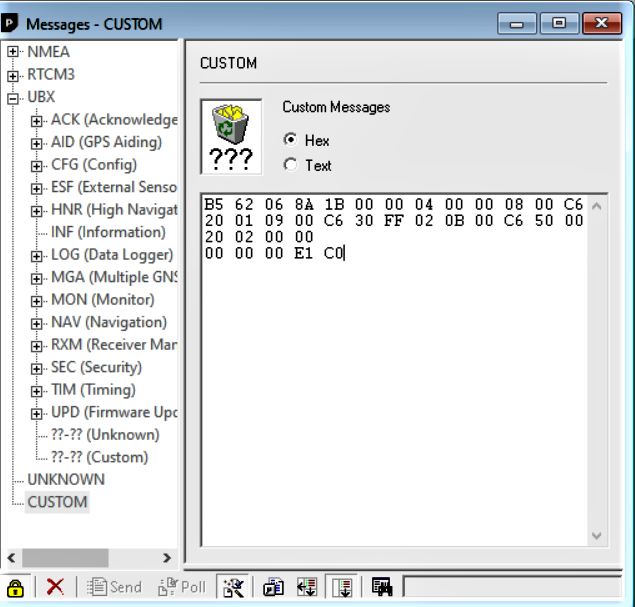This screenshot has height=607, width=635.
Task: Expand the CFG (Config) node
Action: (37, 165)
